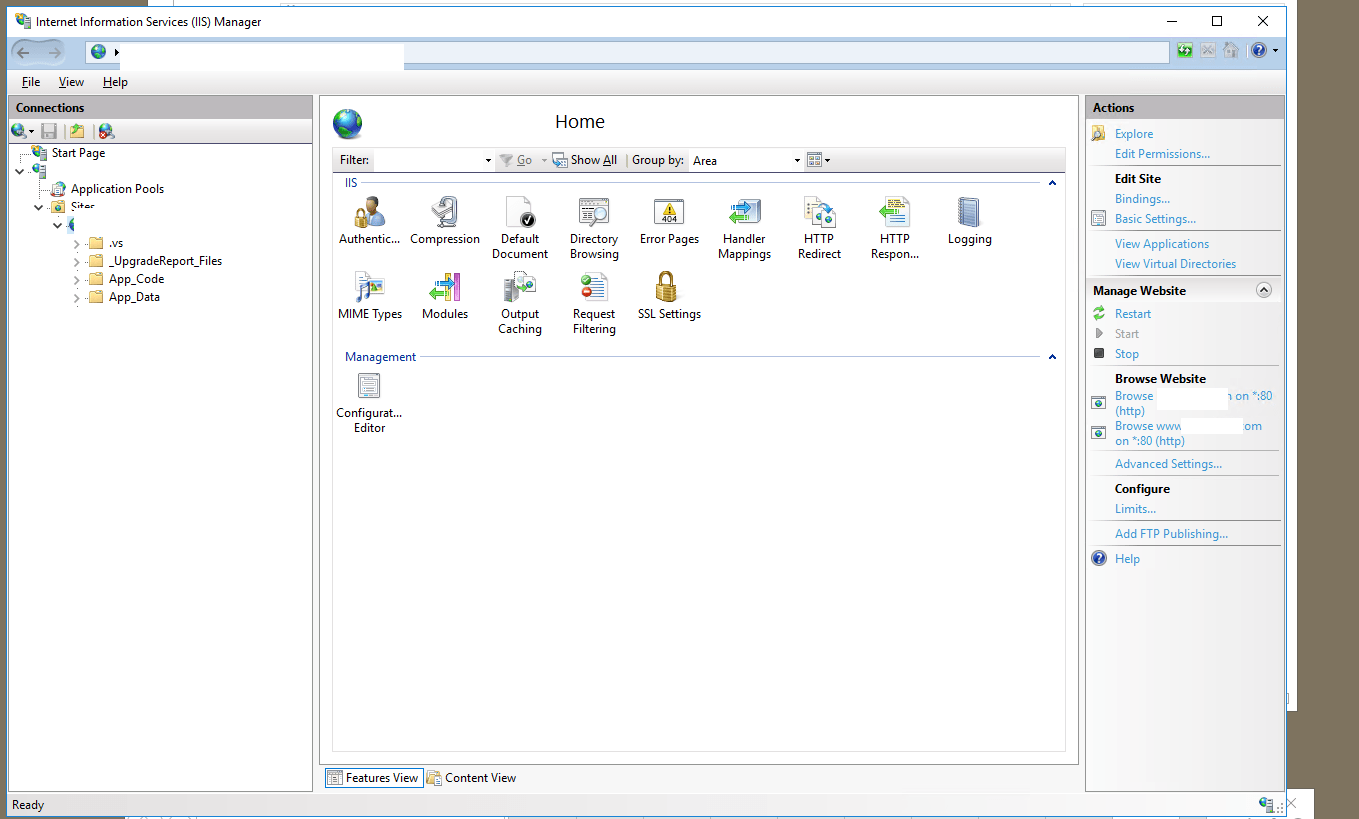Expand the App_Data folder node
Screen dimensions: 1359x819
(x=77, y=297)
